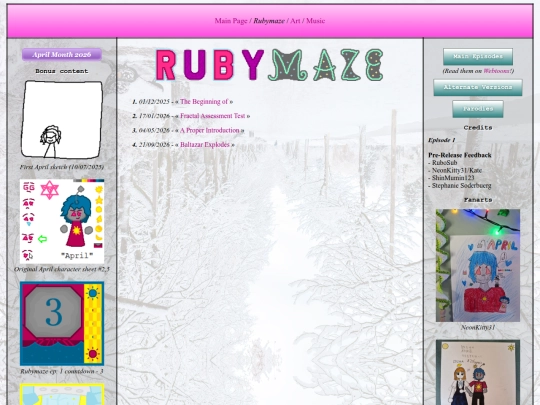Click the "NeonKitty31" fanart caption
The image size is (540, 405).
[478, 328]
